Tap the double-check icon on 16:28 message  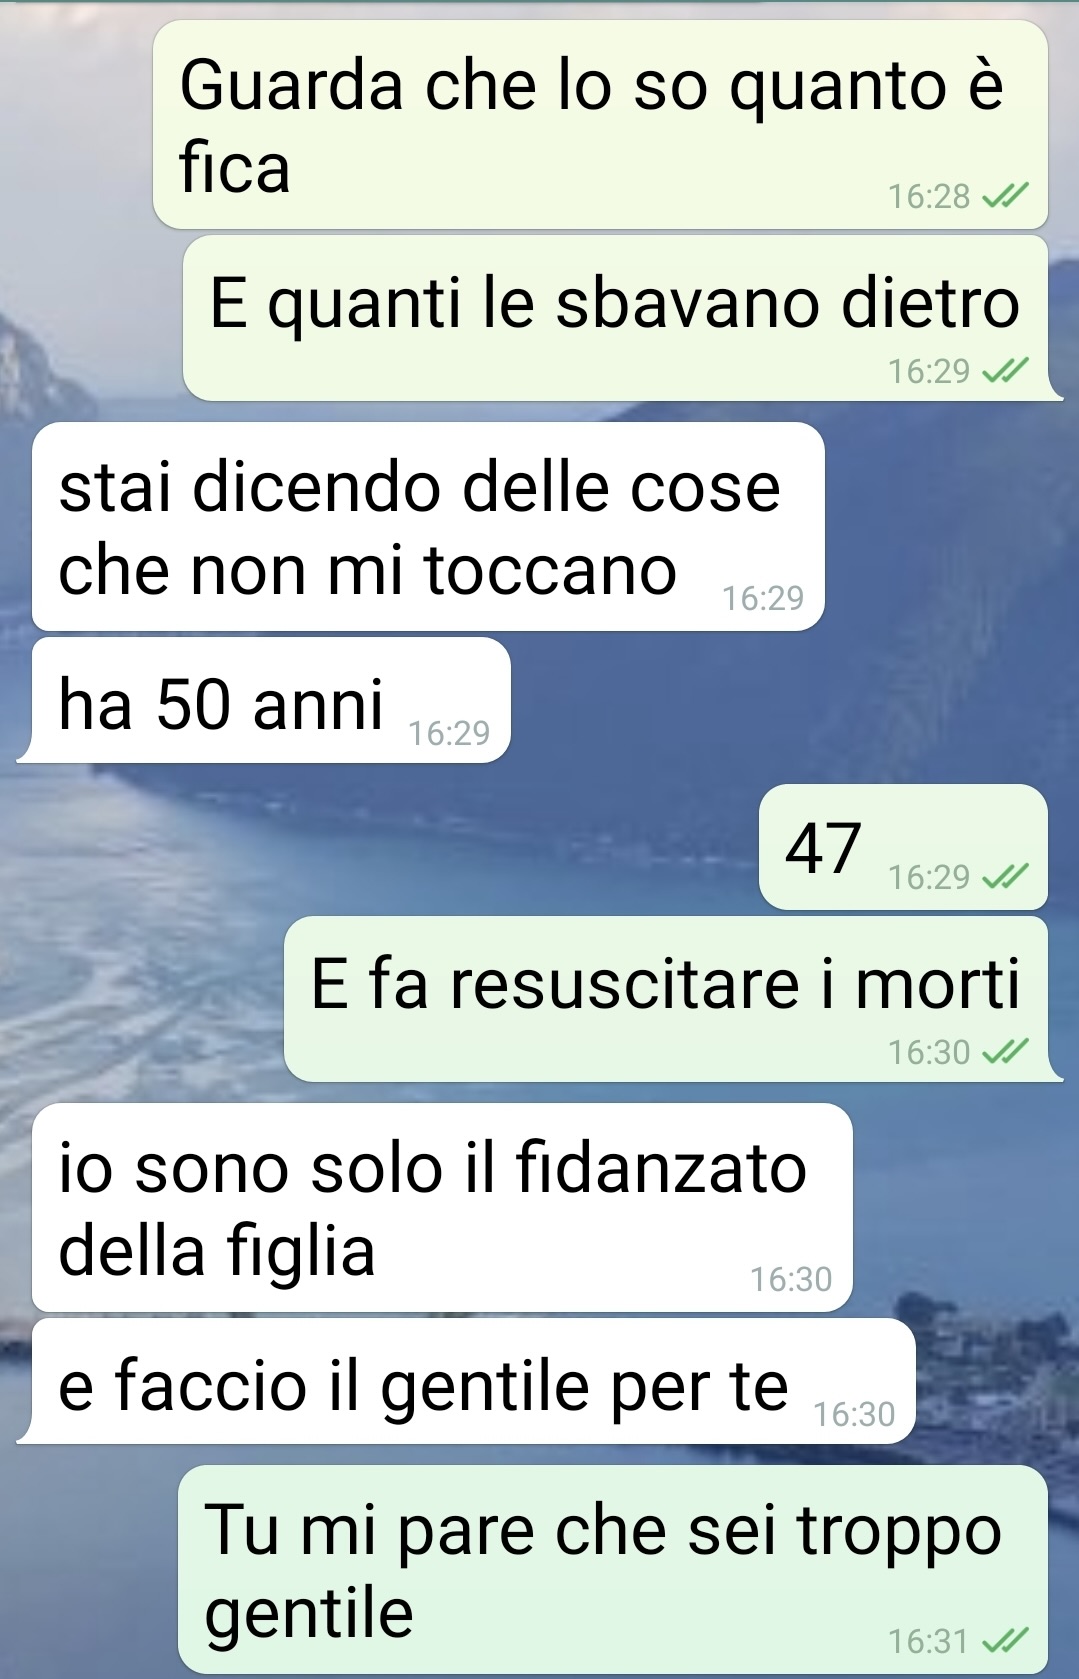tap(1004, 196)
